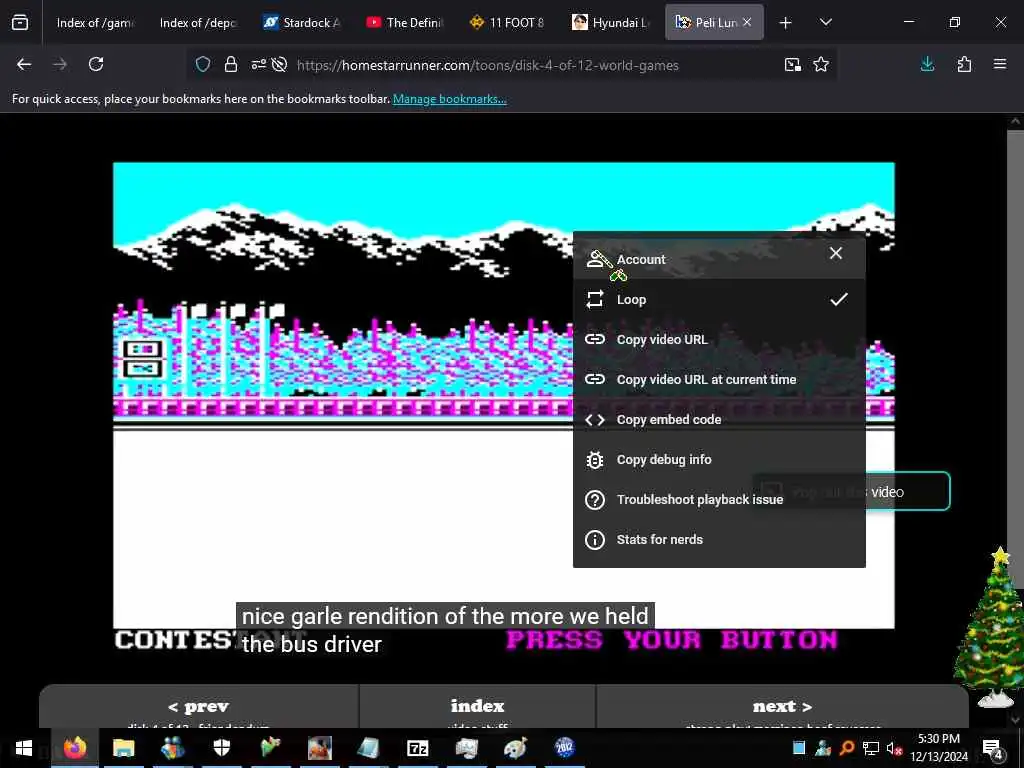
Task: Click the picture-in-picture icon in address bar
Action: [793, 64]
